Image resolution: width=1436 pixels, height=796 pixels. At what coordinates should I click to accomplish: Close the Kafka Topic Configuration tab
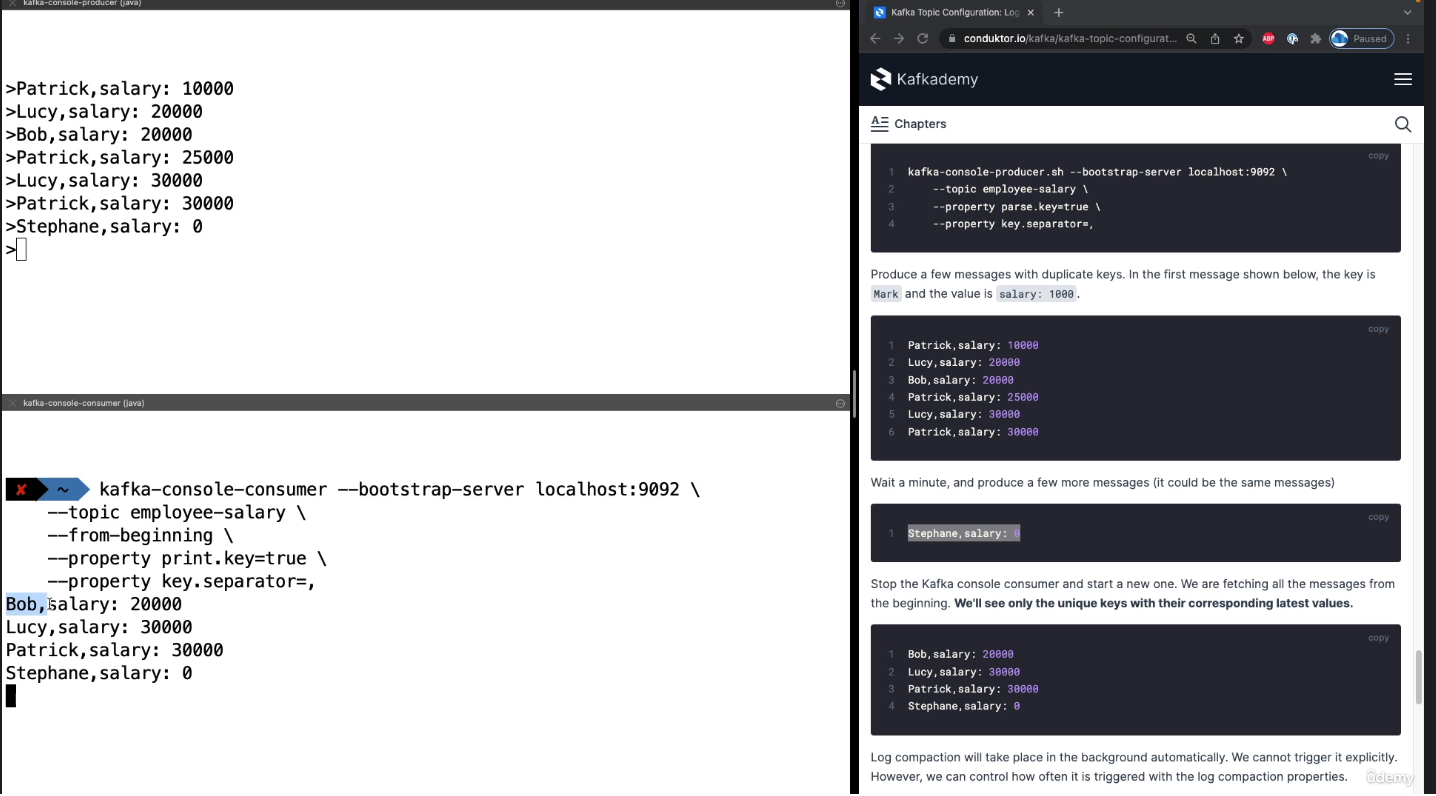(x=1031, y=12)
